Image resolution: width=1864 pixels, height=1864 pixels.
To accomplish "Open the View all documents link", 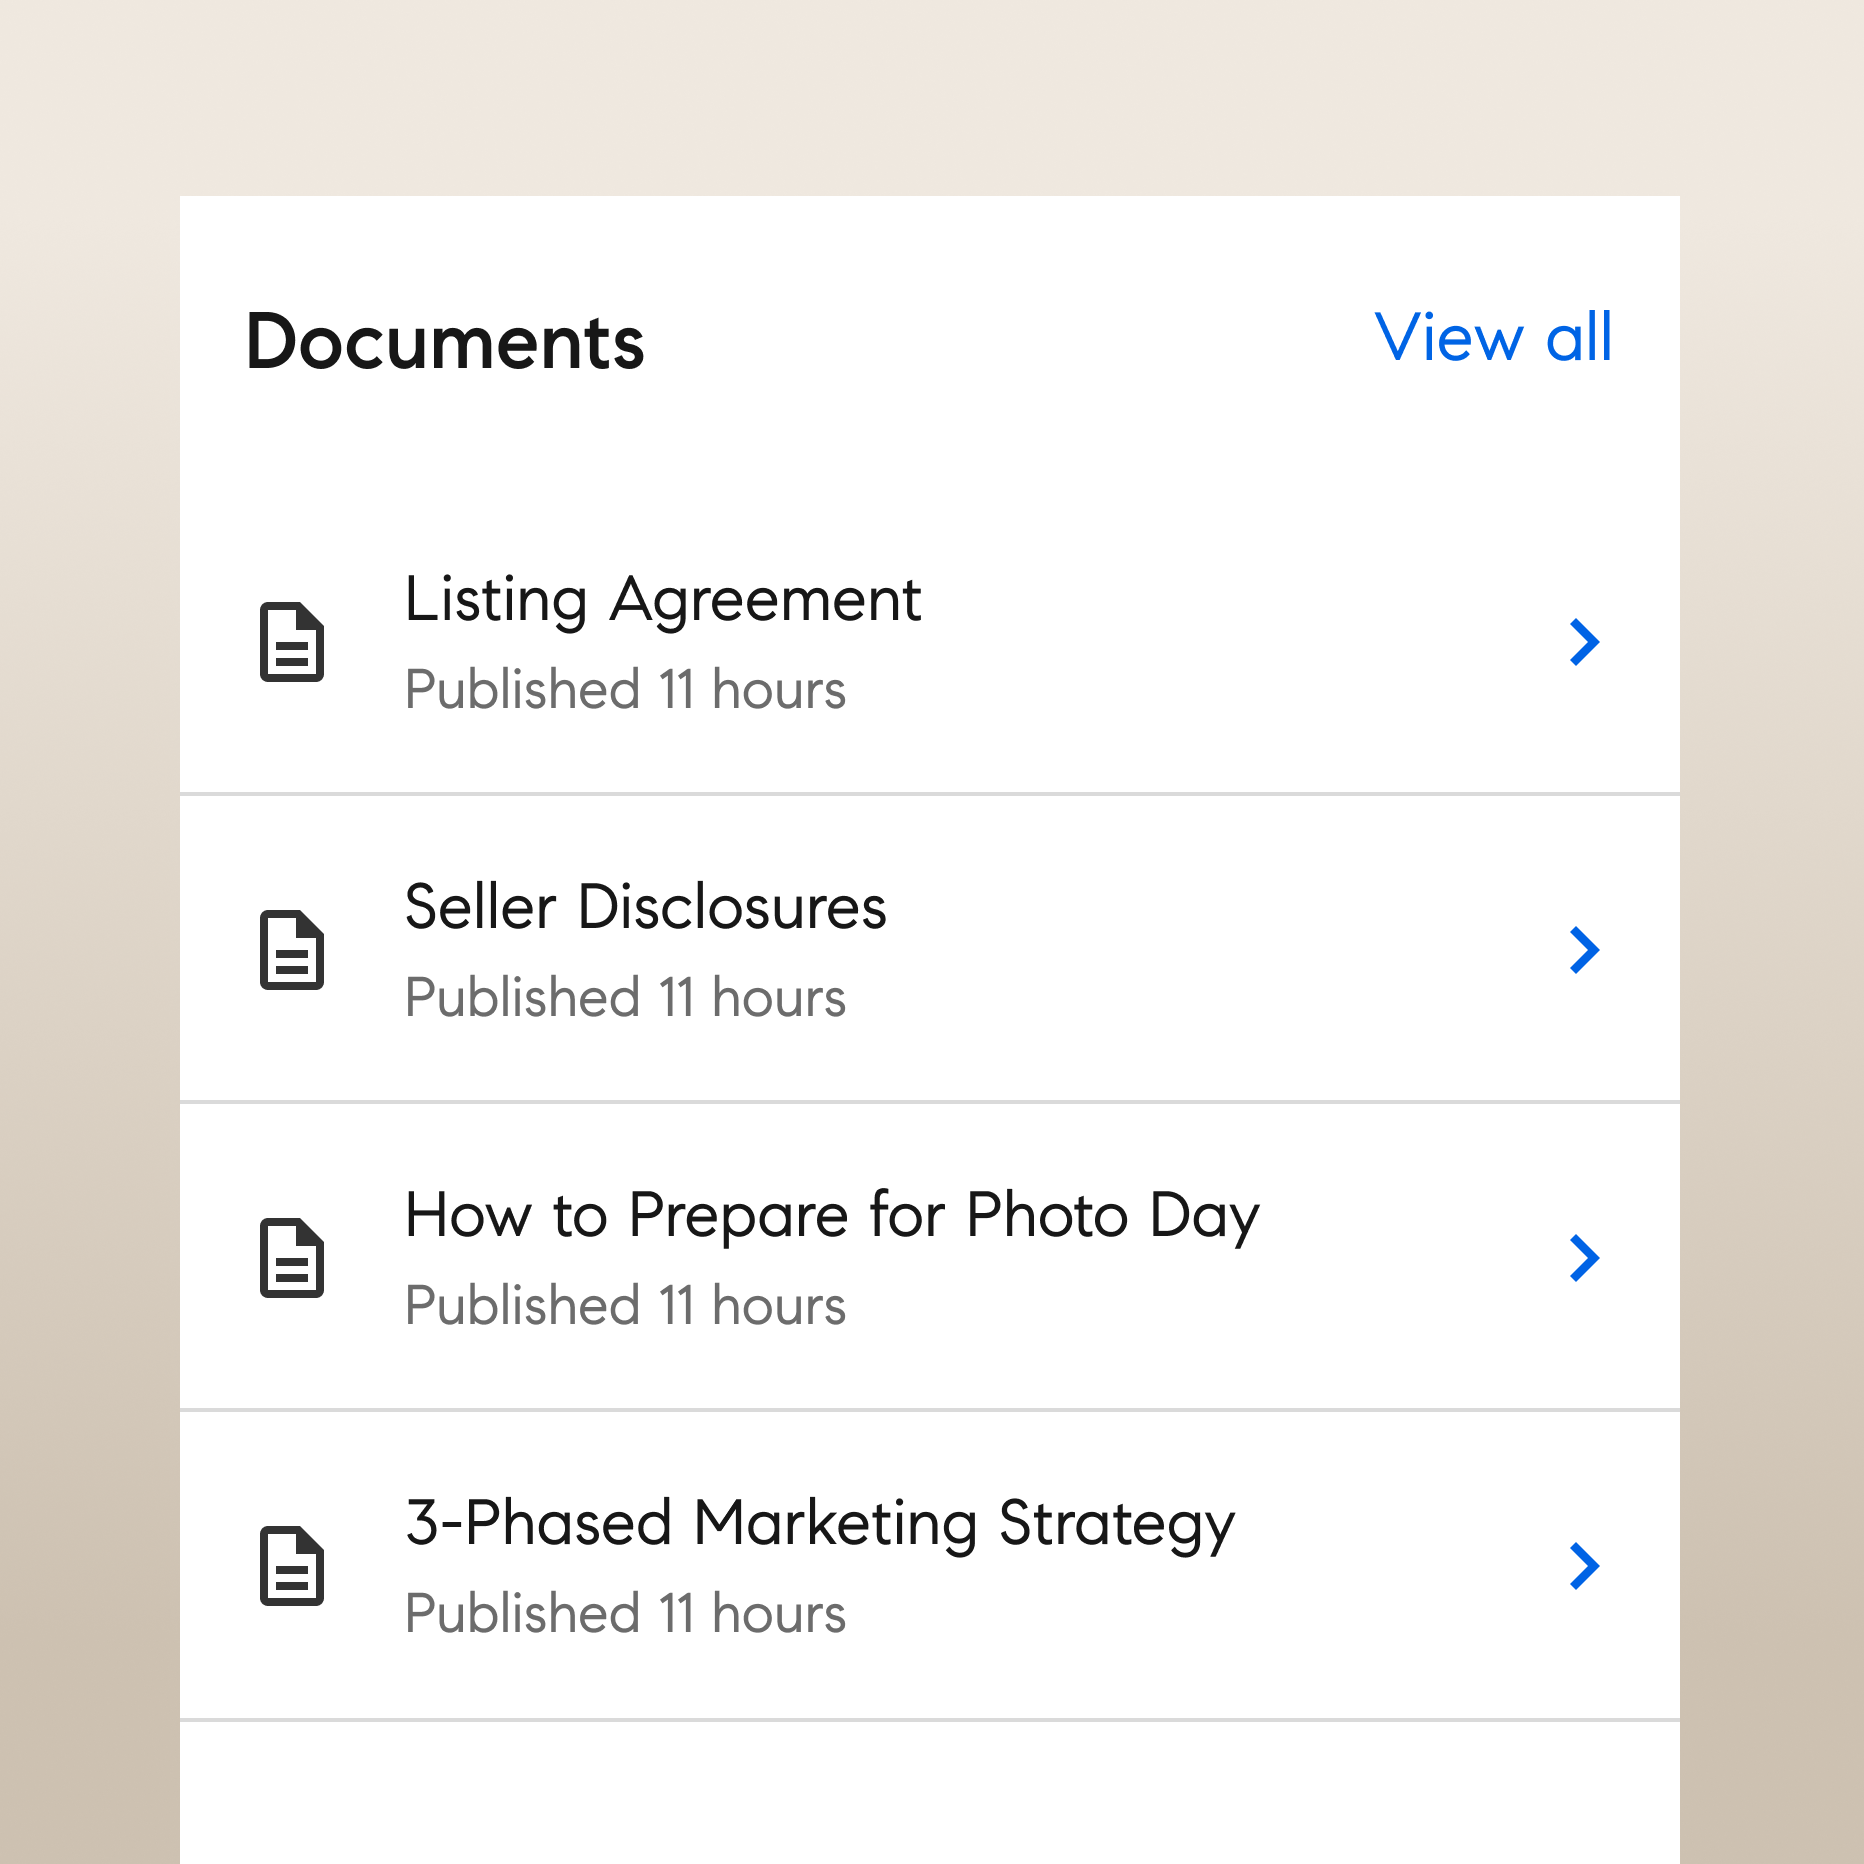I will click(x=1493, y=338).
